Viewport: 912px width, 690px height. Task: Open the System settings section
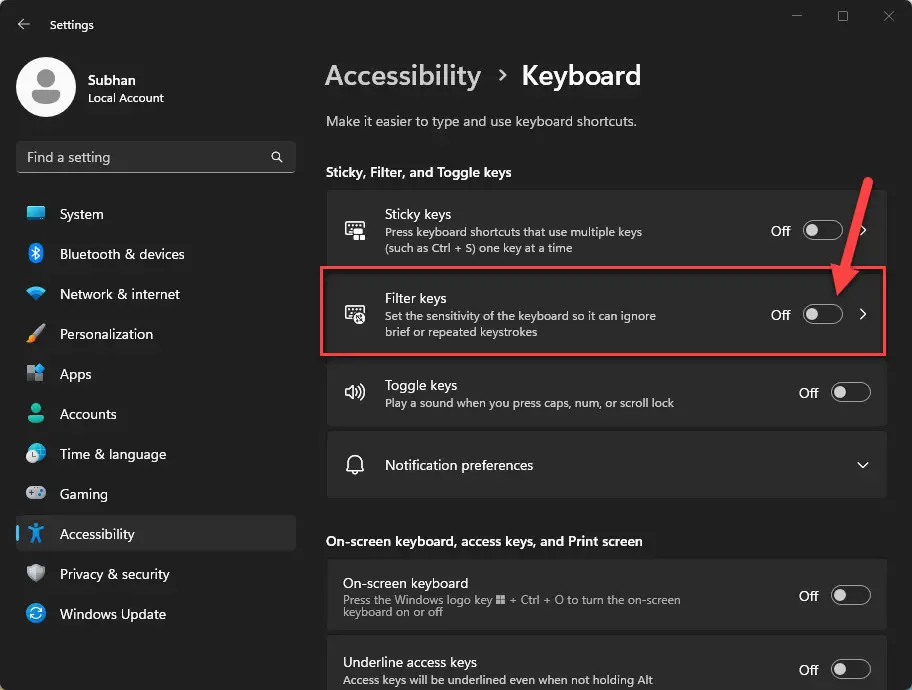pos(156,214)
